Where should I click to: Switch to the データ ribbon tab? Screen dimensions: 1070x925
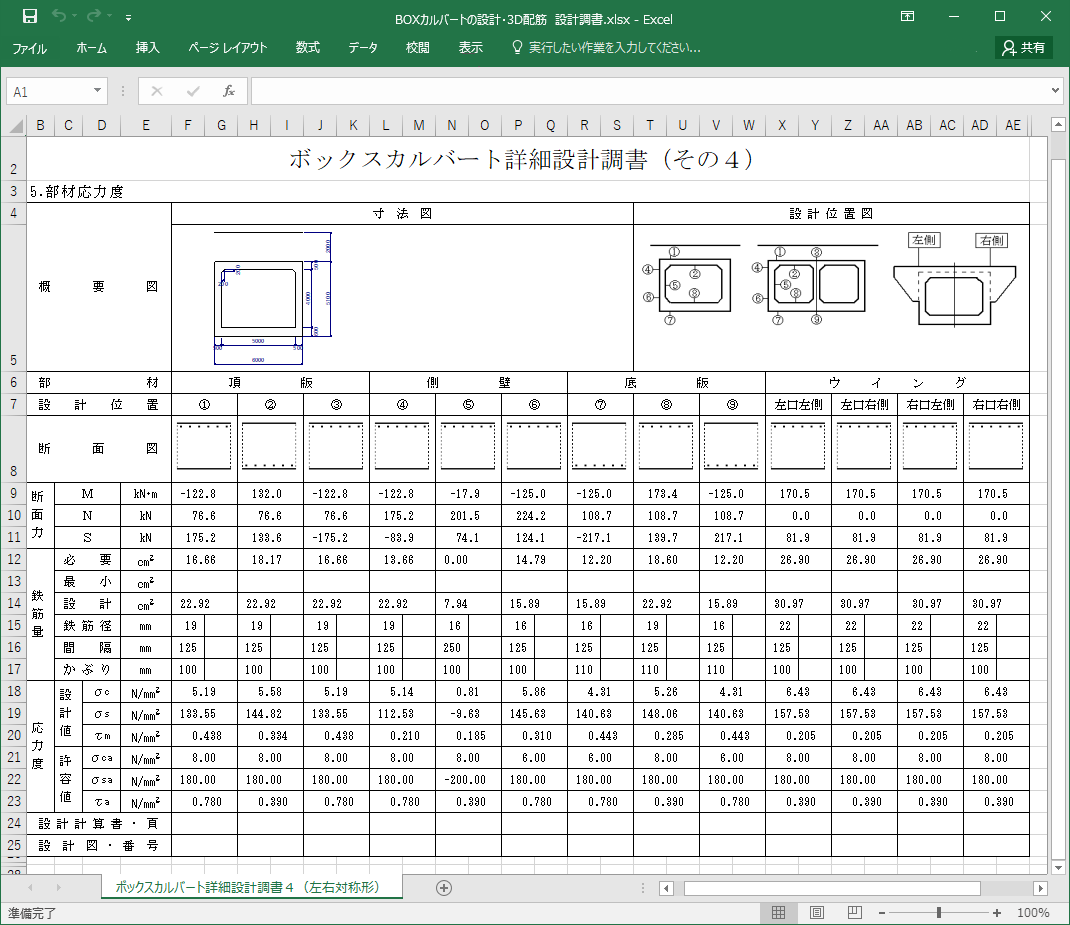[363, 48]
